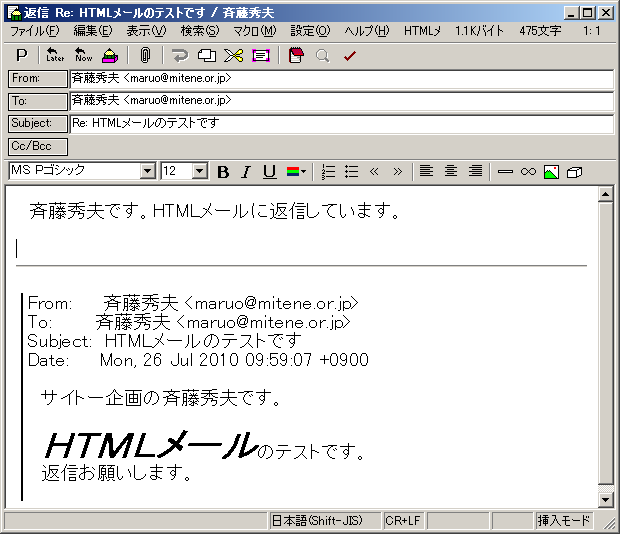Align text left
620x534 pixels.
pos(426,171)
